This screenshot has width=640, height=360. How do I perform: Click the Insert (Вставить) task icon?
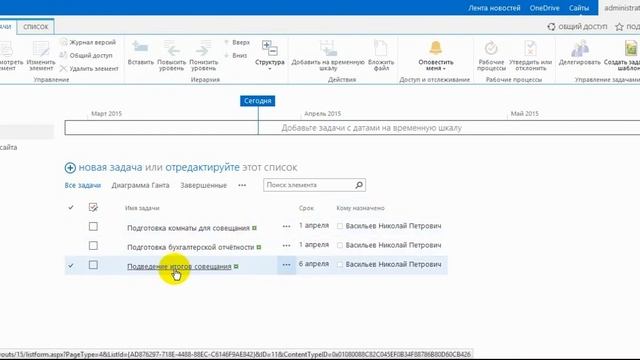point(140,48)
